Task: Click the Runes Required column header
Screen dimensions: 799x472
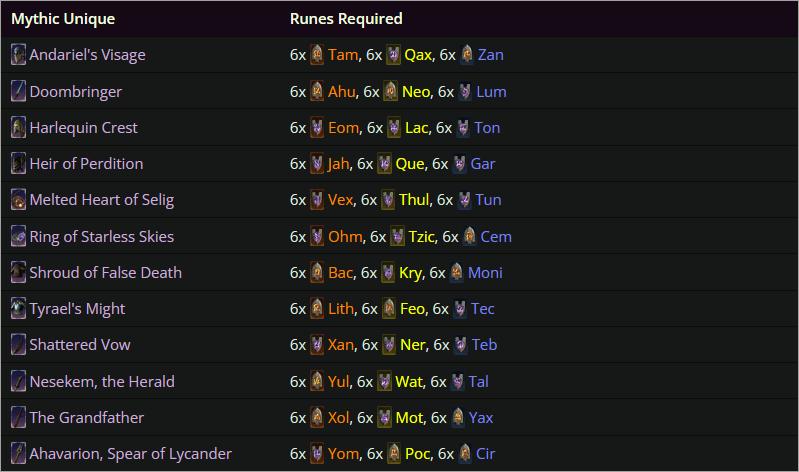Action: (x=346, y=19)
